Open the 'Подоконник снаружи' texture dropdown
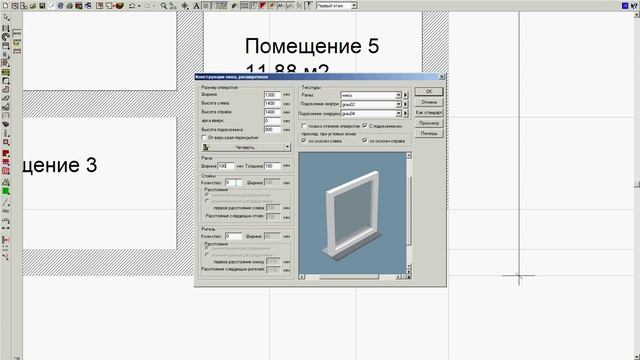This screenshot has height=360, width=640. 398,113
